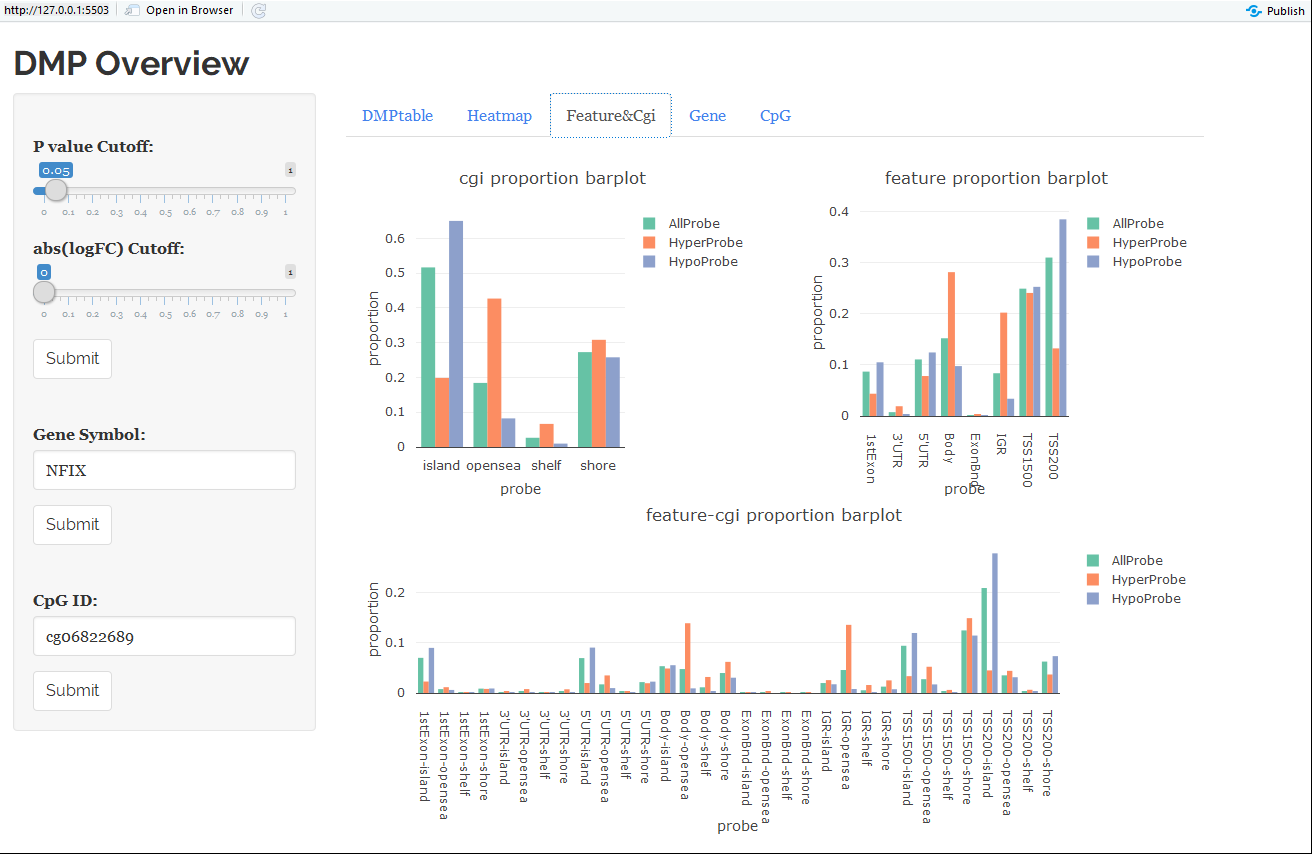Click the 'cgi proportion barplot' title
1312x854 pixels.
pyautogui.click(x=552, y=178)
